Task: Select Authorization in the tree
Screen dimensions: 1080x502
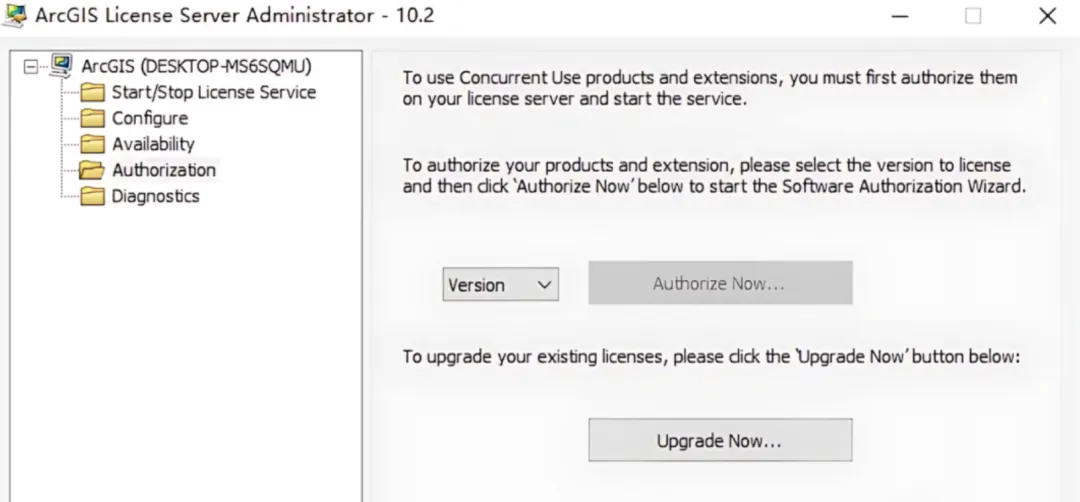Action: (163, 170)
